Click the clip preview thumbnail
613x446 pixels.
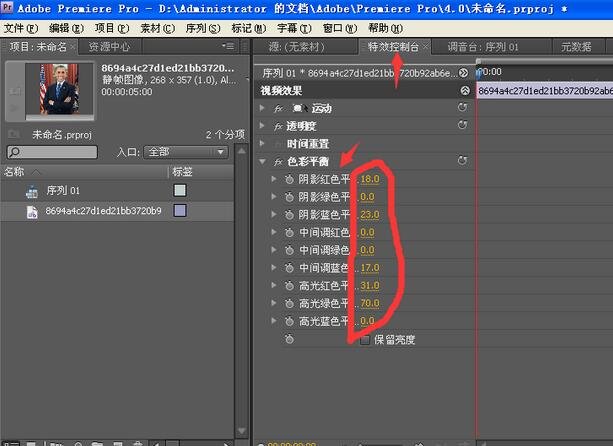[x=59, y=89]
